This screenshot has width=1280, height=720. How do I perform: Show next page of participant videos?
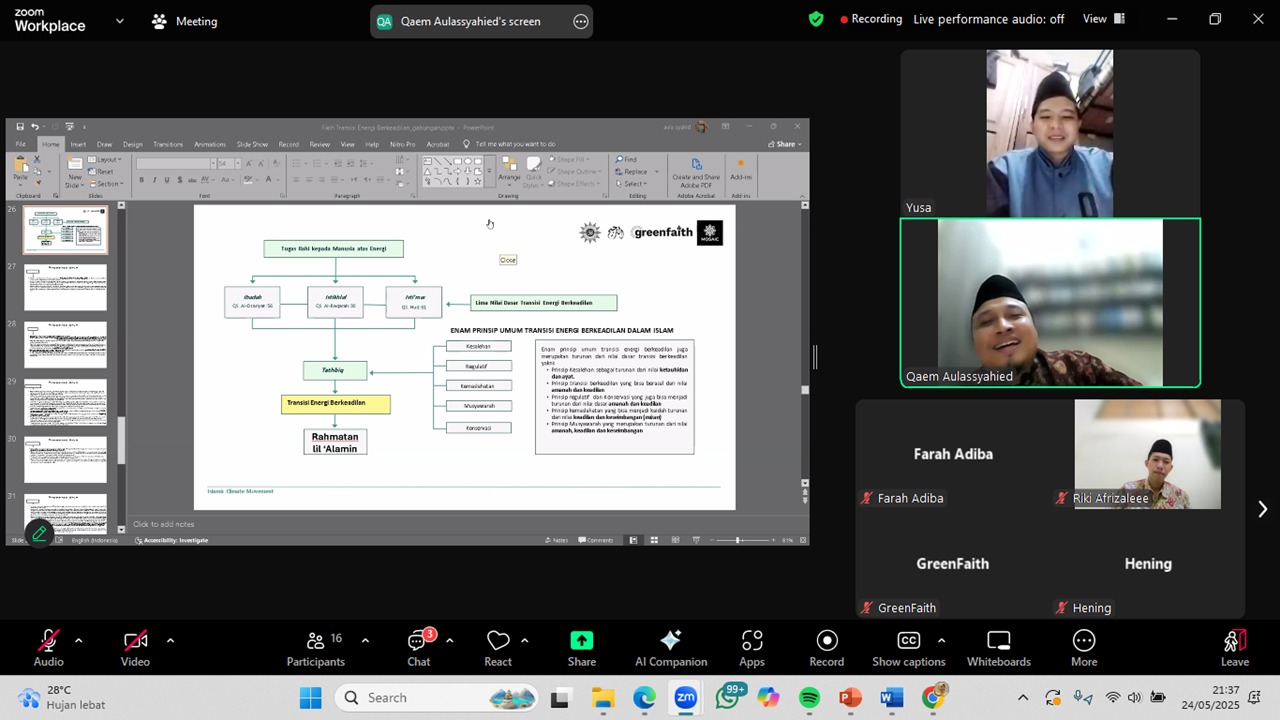(x=1261, y=509)
